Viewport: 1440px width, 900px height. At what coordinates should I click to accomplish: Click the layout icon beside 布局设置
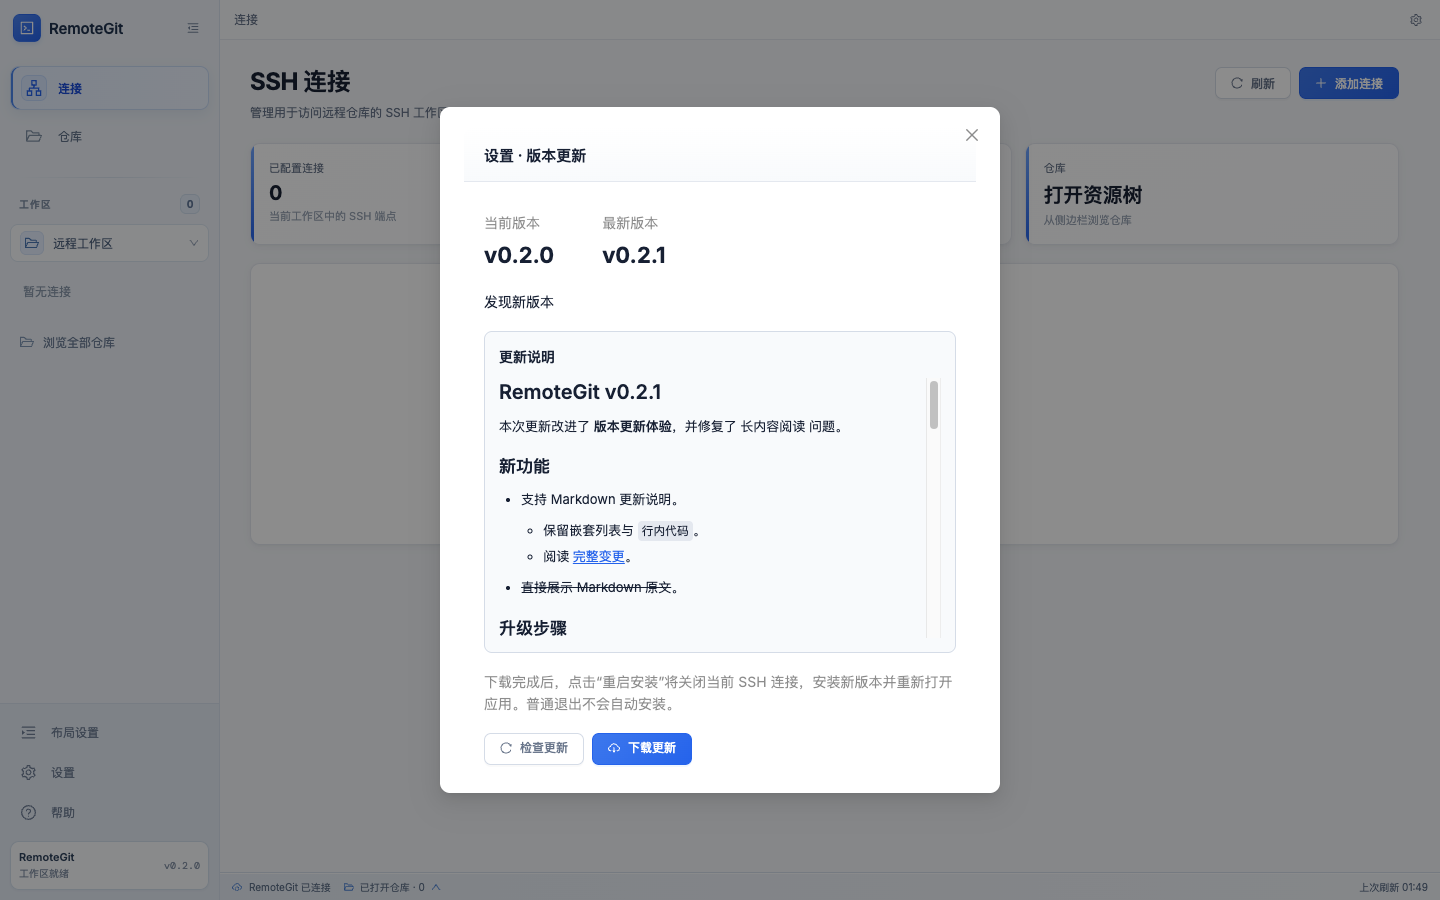[x=29, y=732]
